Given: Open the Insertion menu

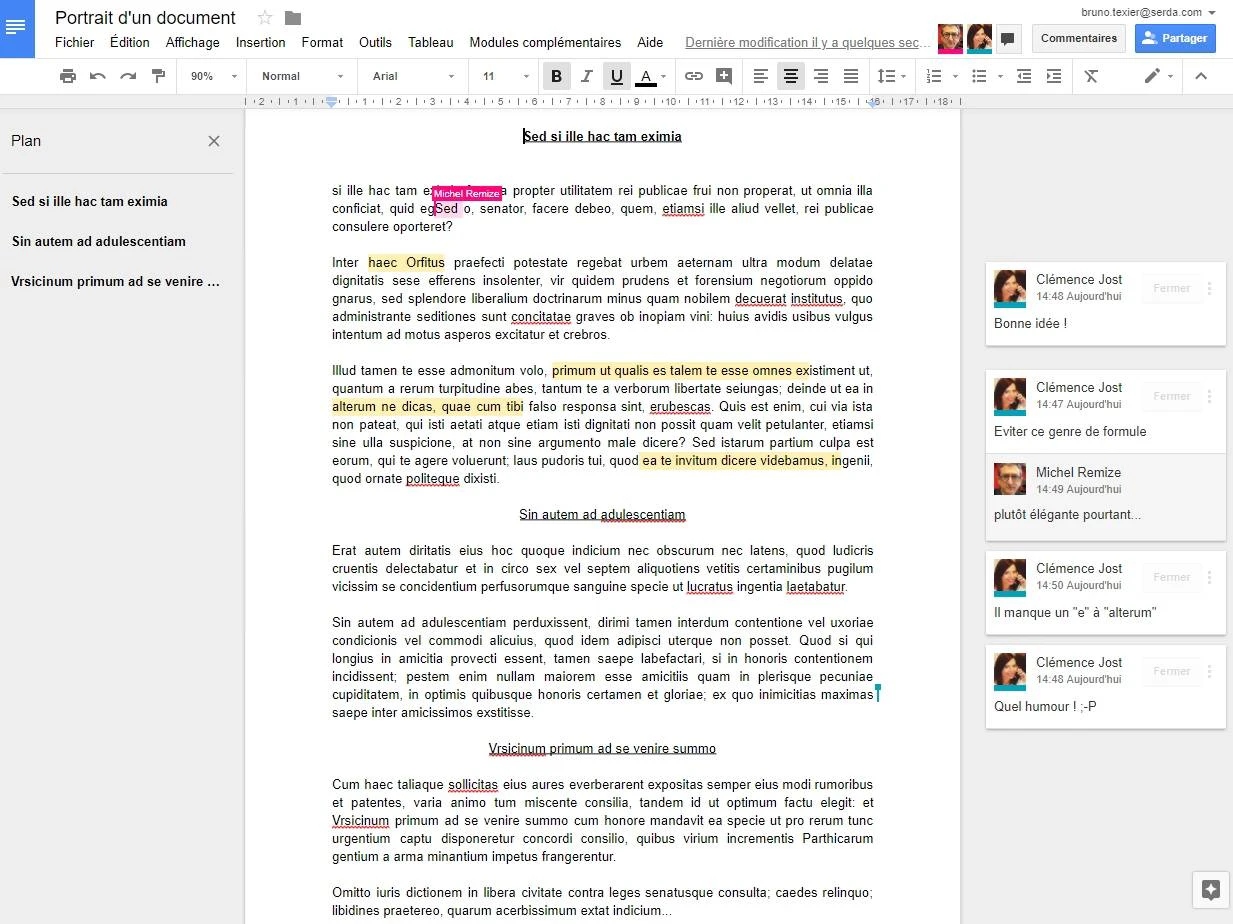Looking at the screenshot, I should coord(261,42).
